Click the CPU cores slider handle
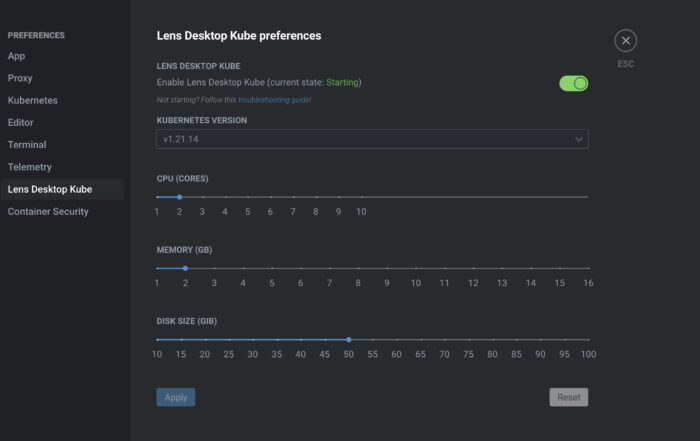 coord(179,197)
